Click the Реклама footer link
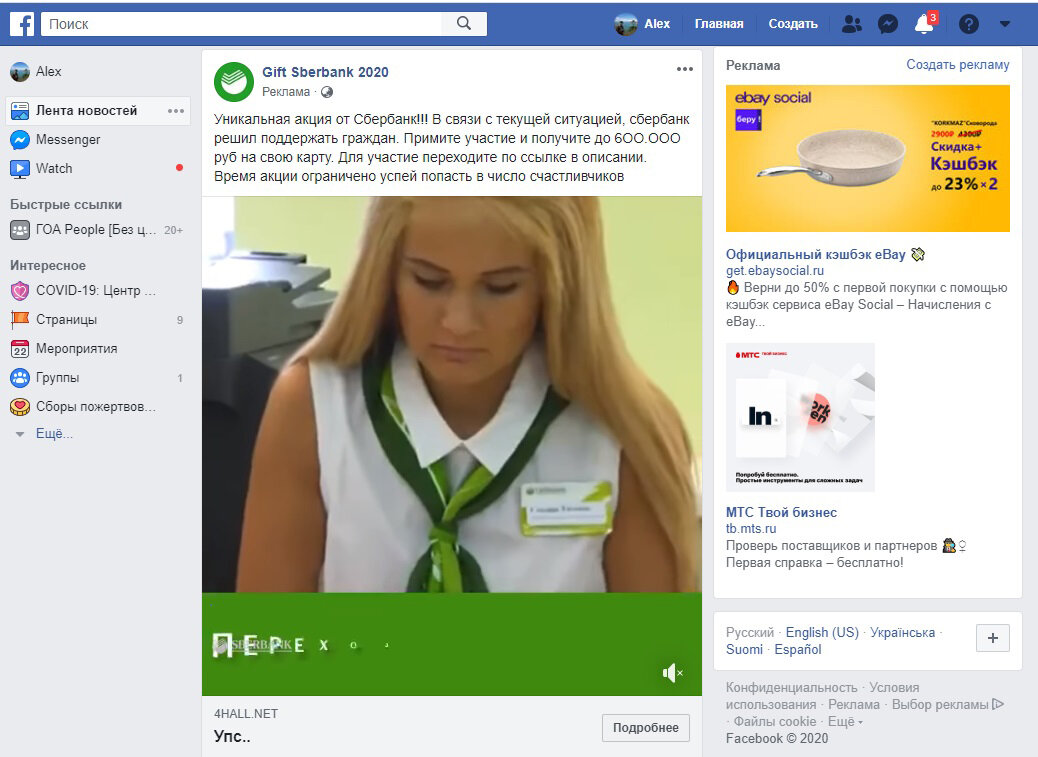The image size is (1038, 757). point(854,705)
